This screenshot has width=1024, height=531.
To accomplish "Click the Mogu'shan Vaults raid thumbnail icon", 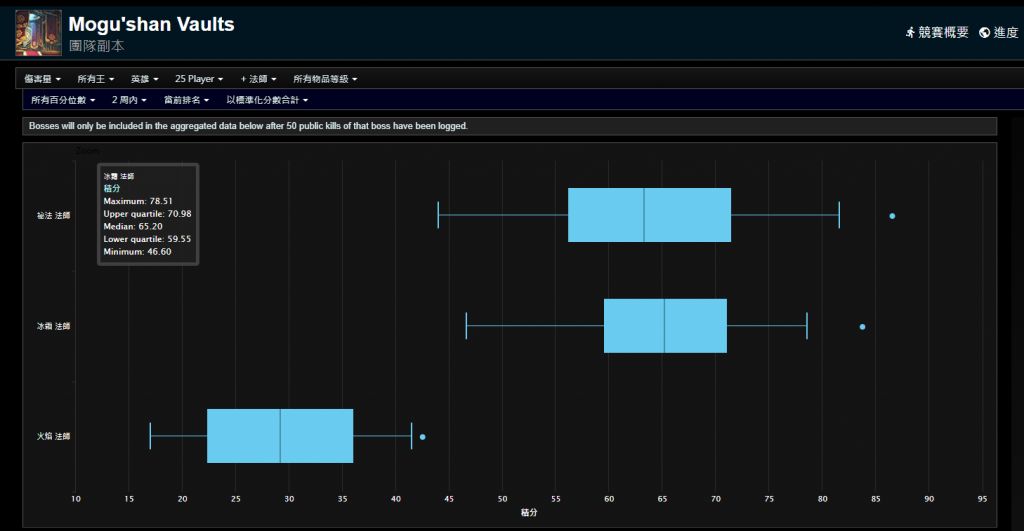I will click(38, 33).
